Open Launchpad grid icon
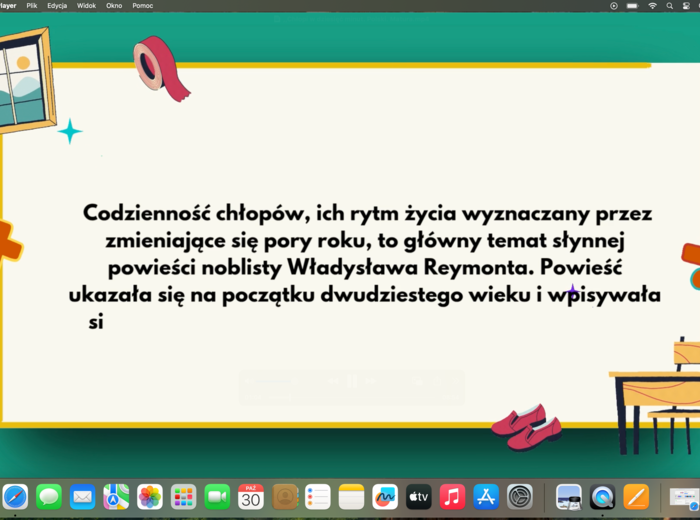 point(183,496)
